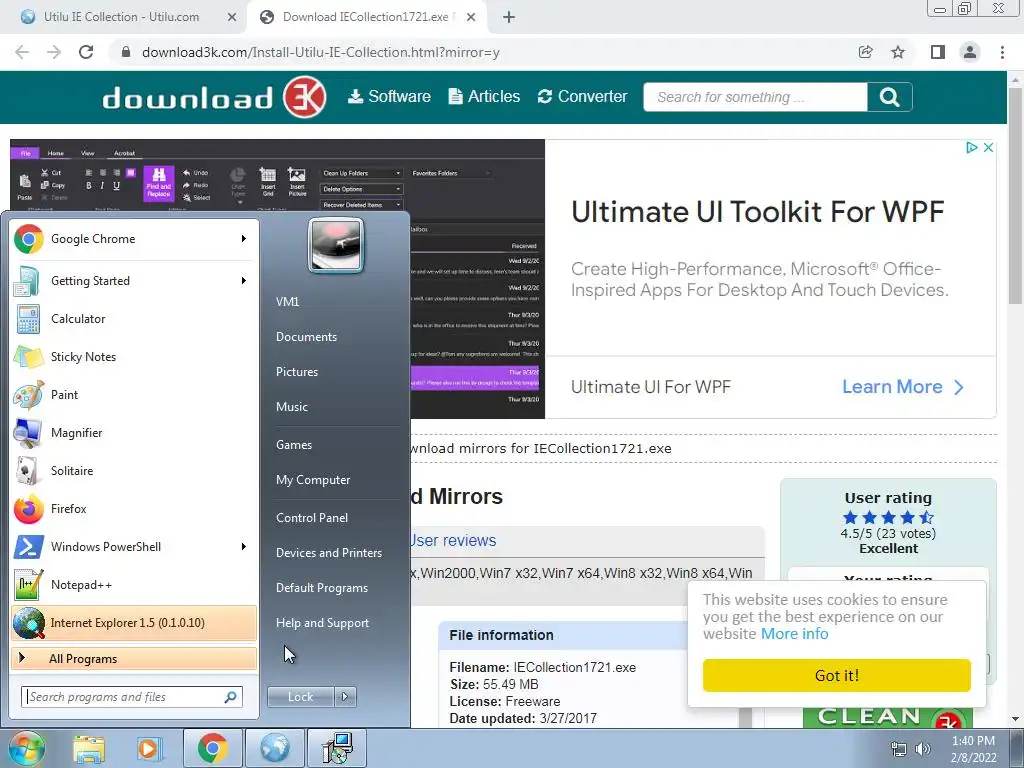Open media player taskbar icon

(x=149, y=748)
